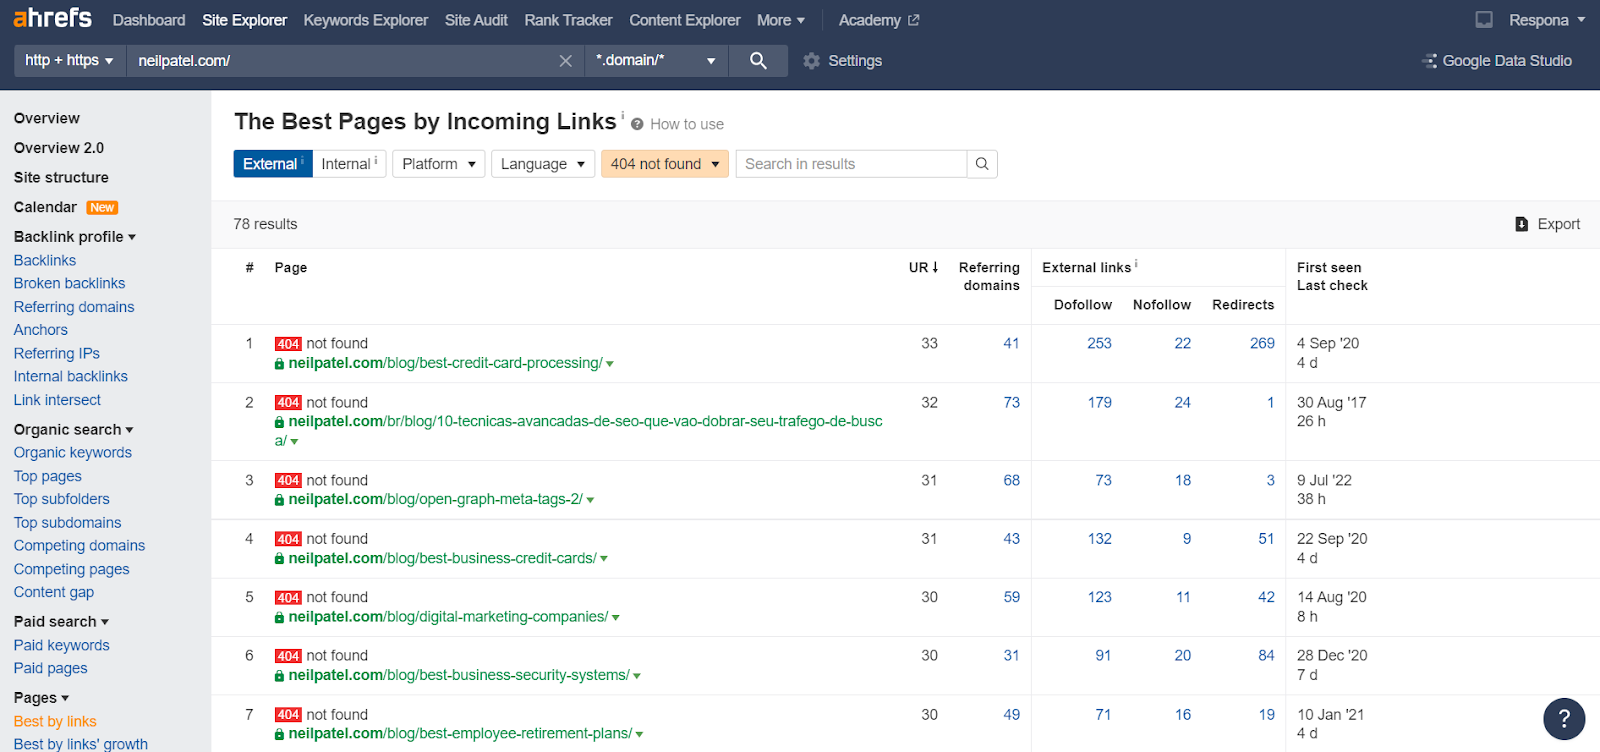
Task: Collapse the Backlink profile section
Action: 75,237
